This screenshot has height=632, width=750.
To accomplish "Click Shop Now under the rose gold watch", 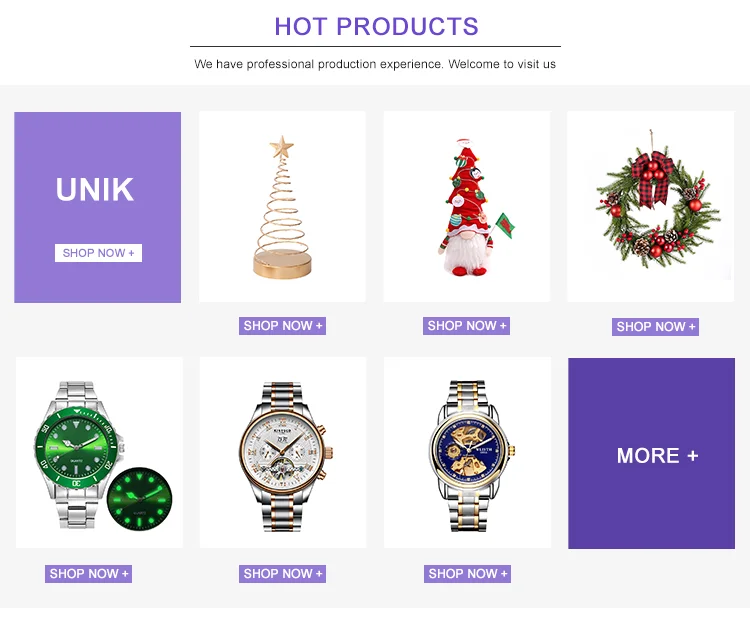I will (x=282, y=574).
